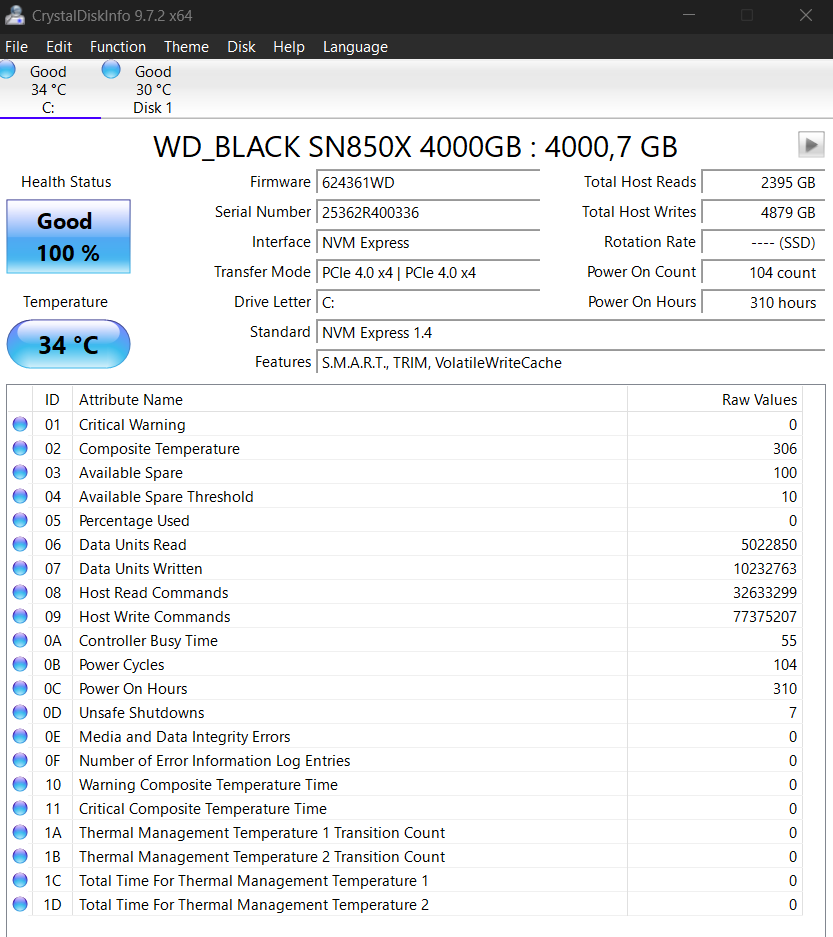Screen dimensions: 833x937
Task: Go to next disk with arrow button
Action: (811, 145)
